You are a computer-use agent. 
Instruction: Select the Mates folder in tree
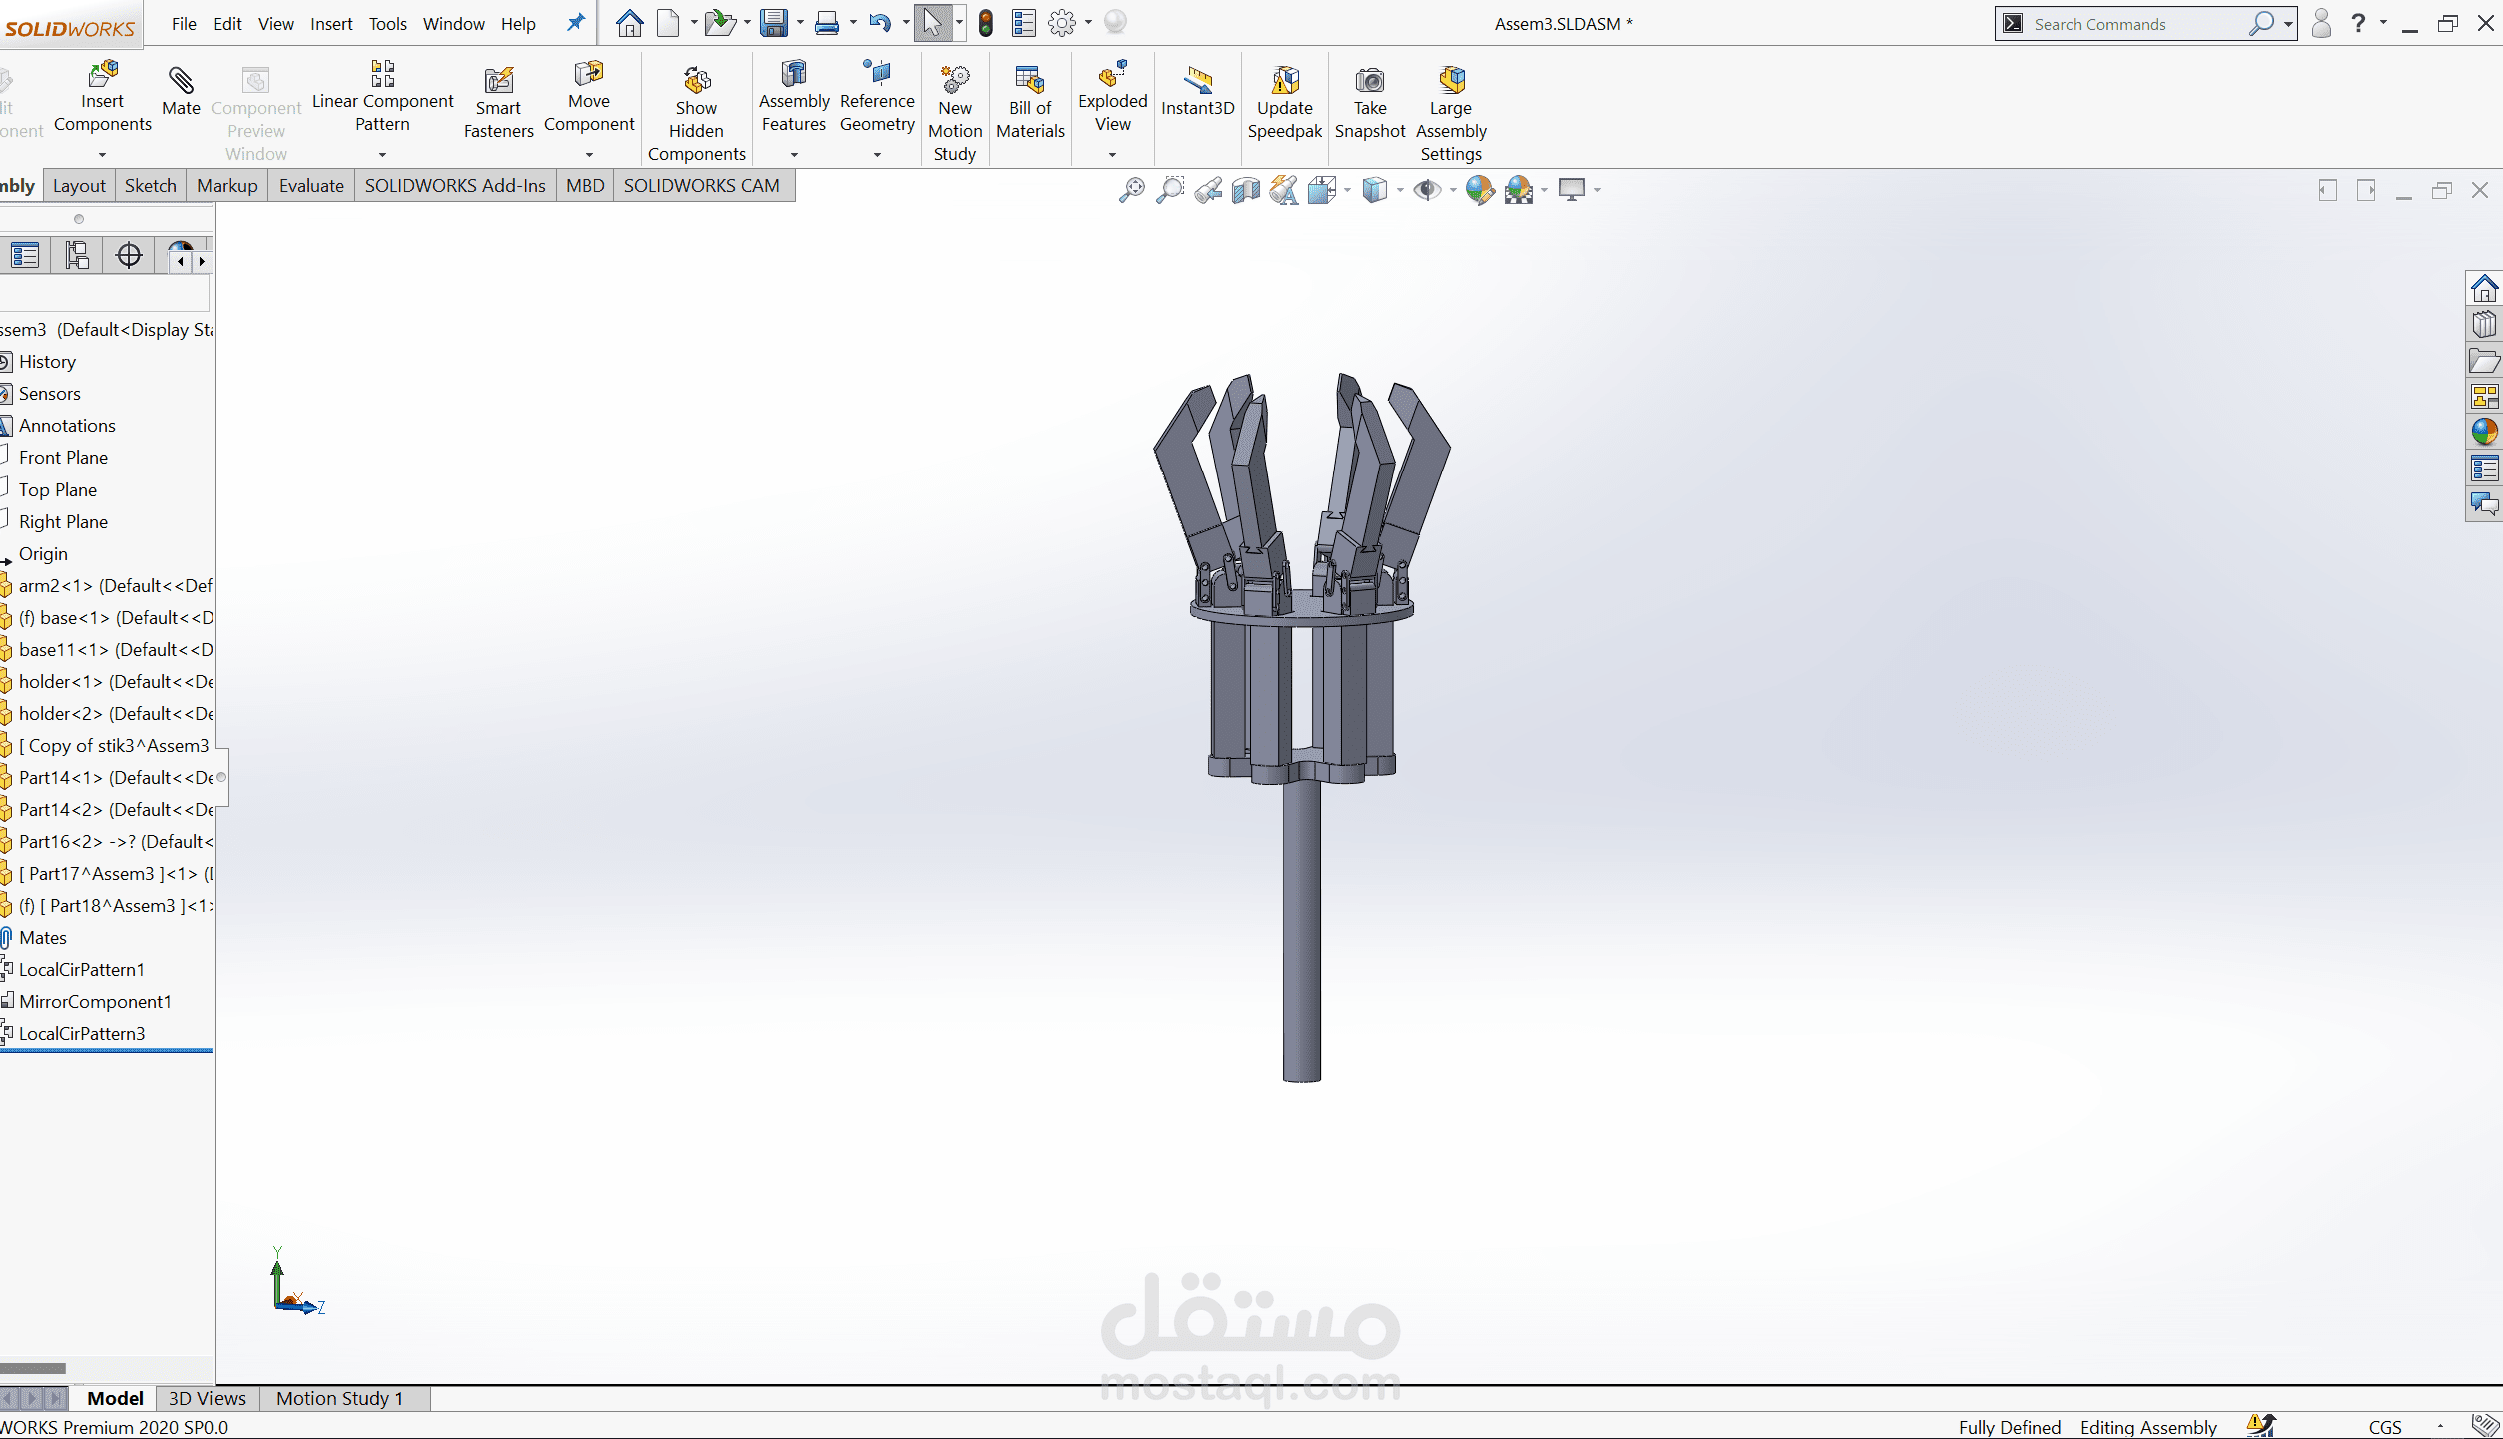[x=43, y=938]
